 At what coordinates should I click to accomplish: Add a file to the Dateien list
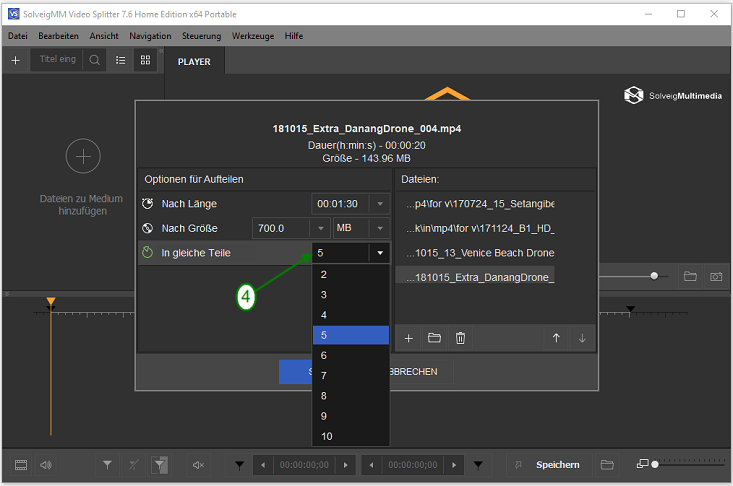409,338
